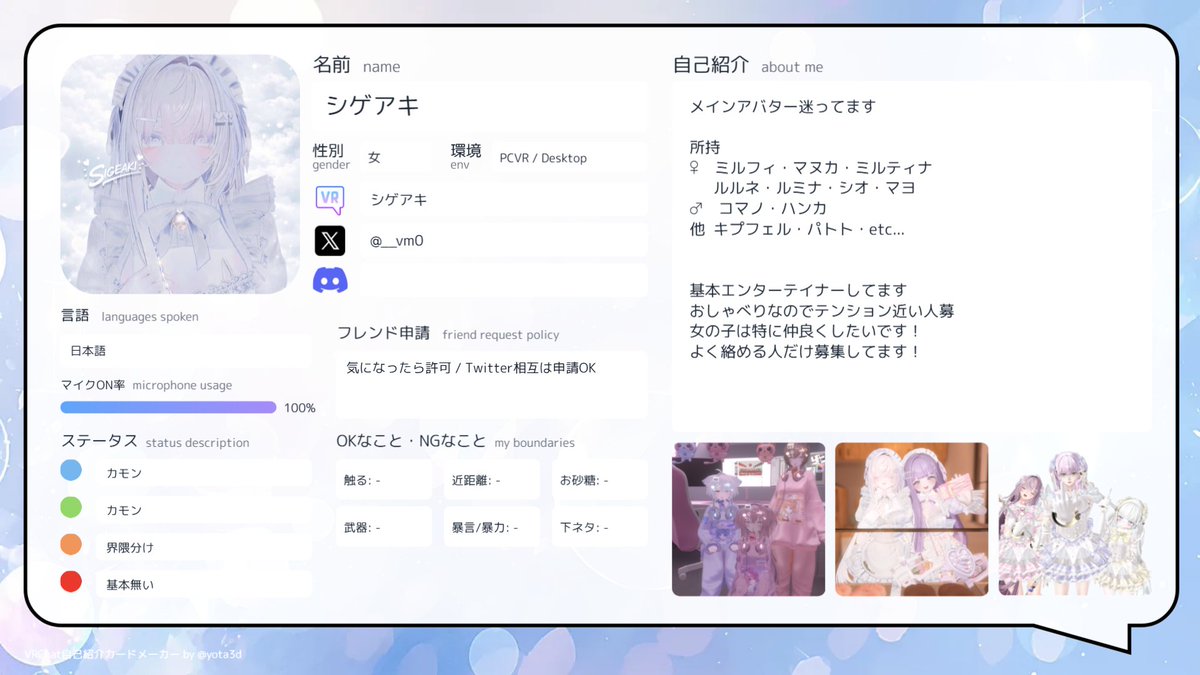1200x675 pixels.
Task: Click the environment field PCVR / Desktop
Action: click(x=569, y=158)
